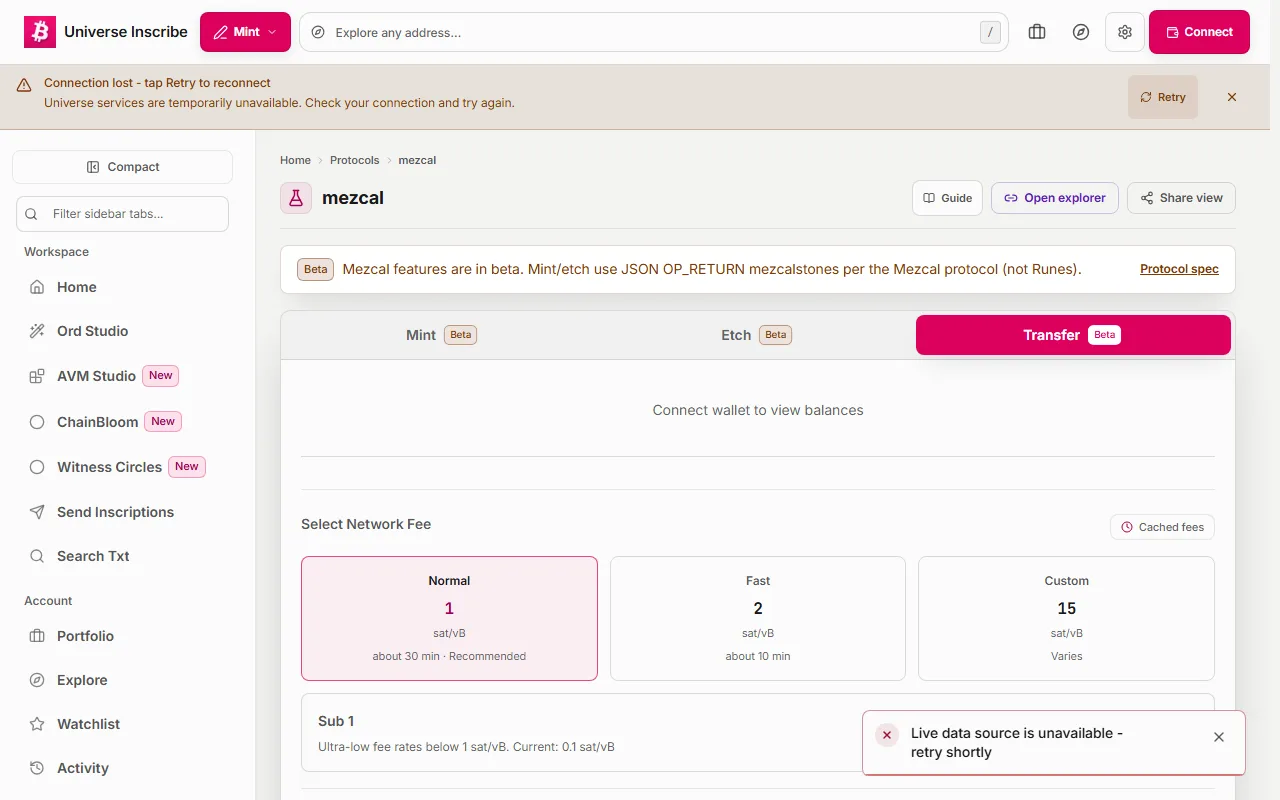Focus the Explore any address search field
The image size is (1280, 800).
pos(654,32)
